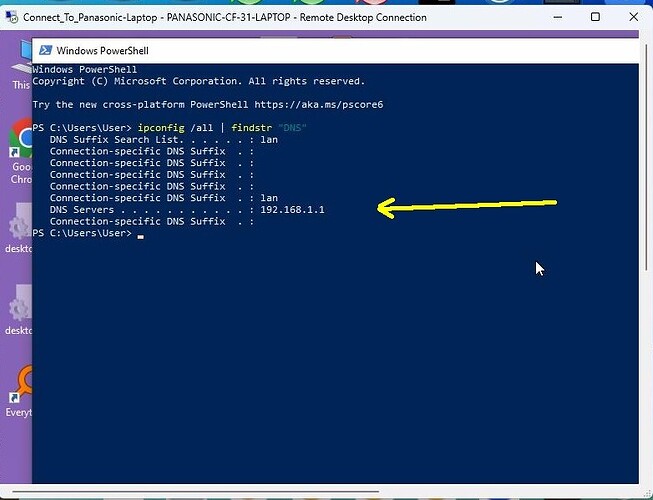Image resolution: width=653 pixels, height=500 pixels.
Task: Maximize the Remote Desktop Connection window
Action: tap(595, 17)
